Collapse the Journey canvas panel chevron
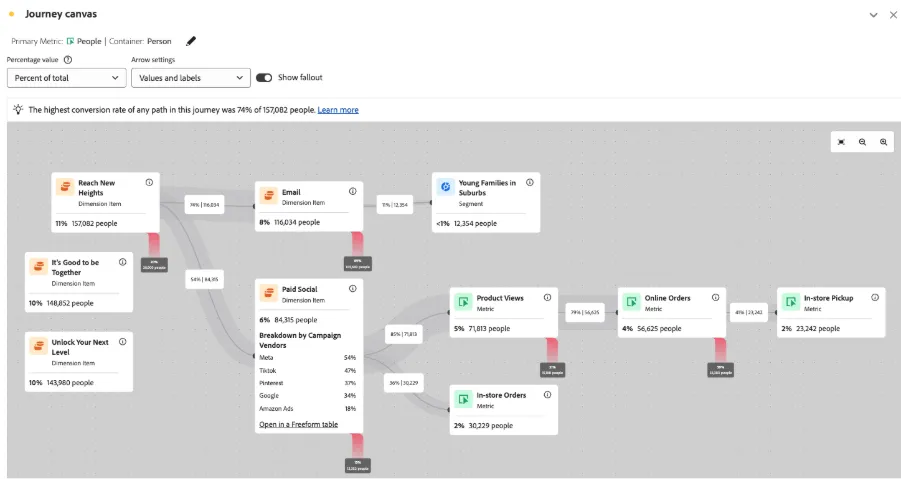 coord(873,15)
